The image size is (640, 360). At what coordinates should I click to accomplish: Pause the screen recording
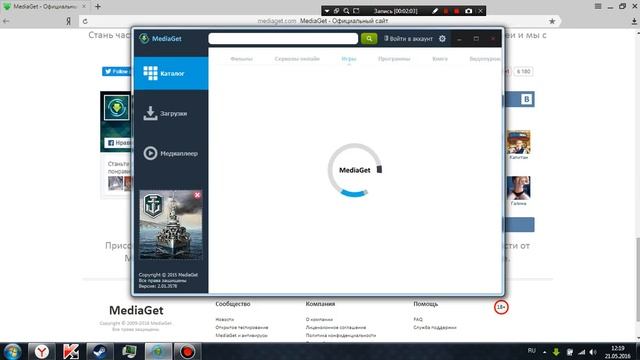coord(446,11)
